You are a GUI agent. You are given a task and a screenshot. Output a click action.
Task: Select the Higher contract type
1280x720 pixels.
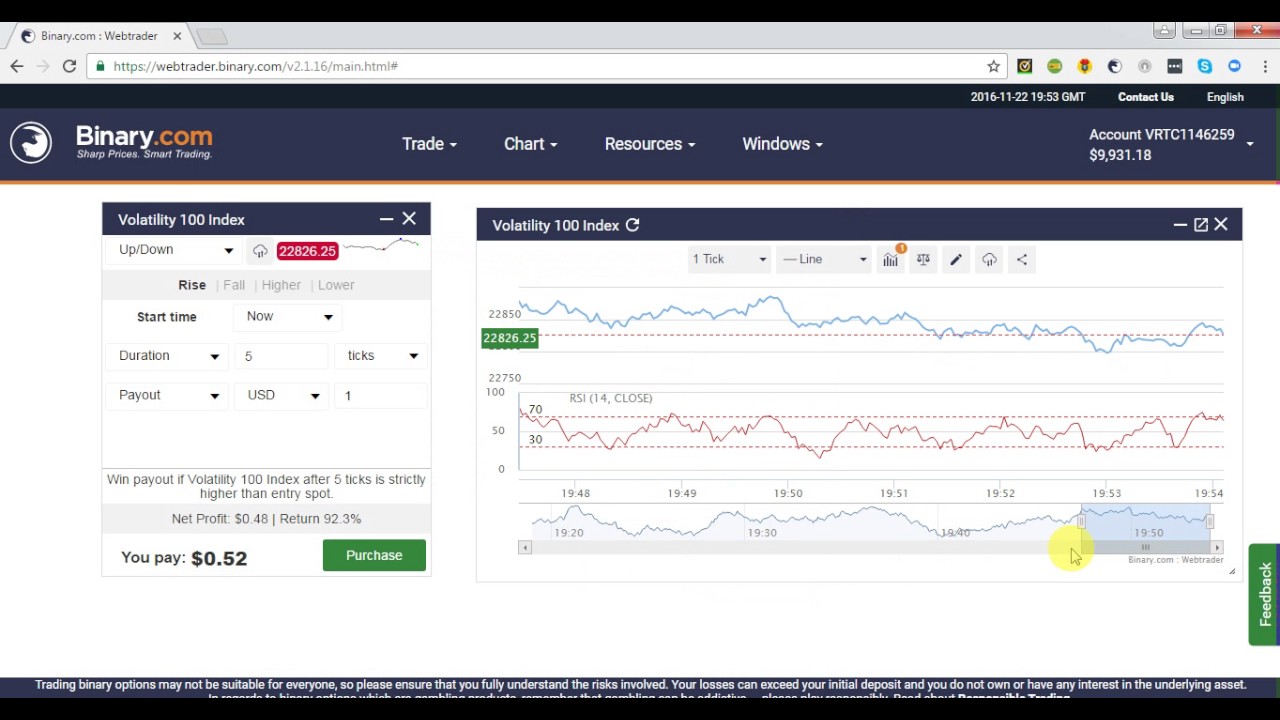(x=281, y=285)
